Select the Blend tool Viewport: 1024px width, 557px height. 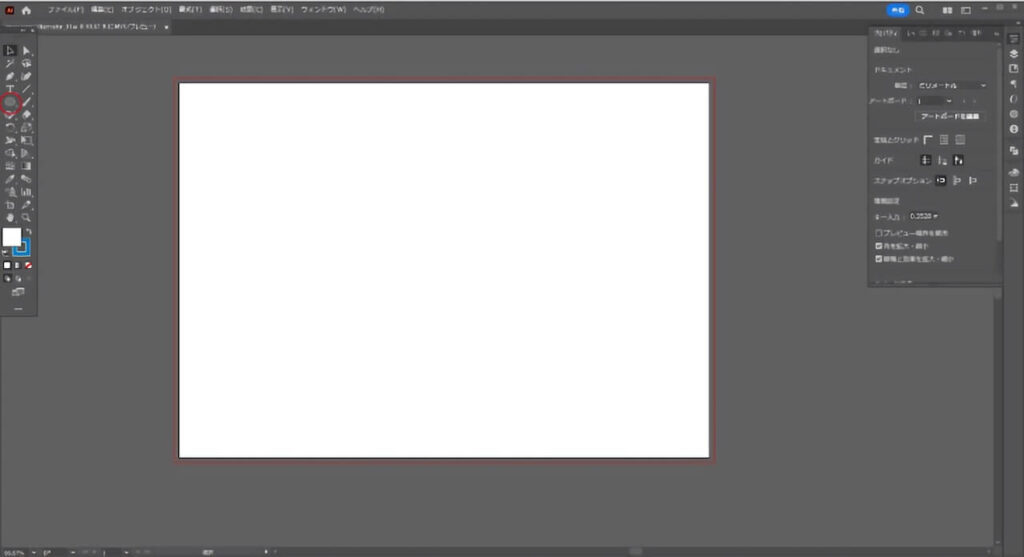point(26,179)
